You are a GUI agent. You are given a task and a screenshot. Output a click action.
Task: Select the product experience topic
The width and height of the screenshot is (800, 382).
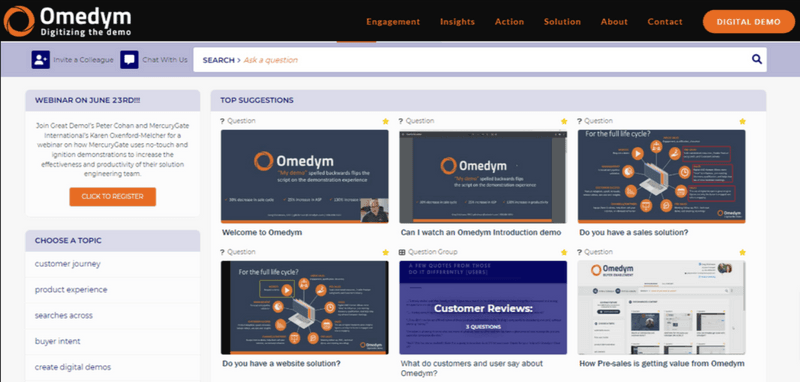pyautogui.click(x=71, y=290)
